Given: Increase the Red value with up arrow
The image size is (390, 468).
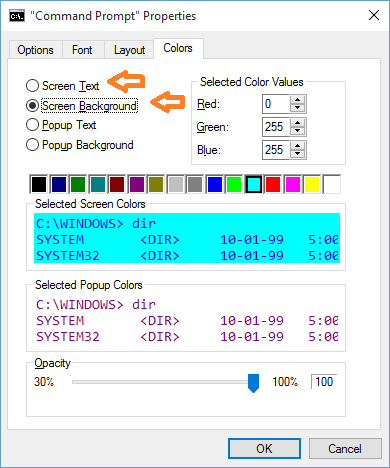Looking at the screenshot, I should point(298,100).
